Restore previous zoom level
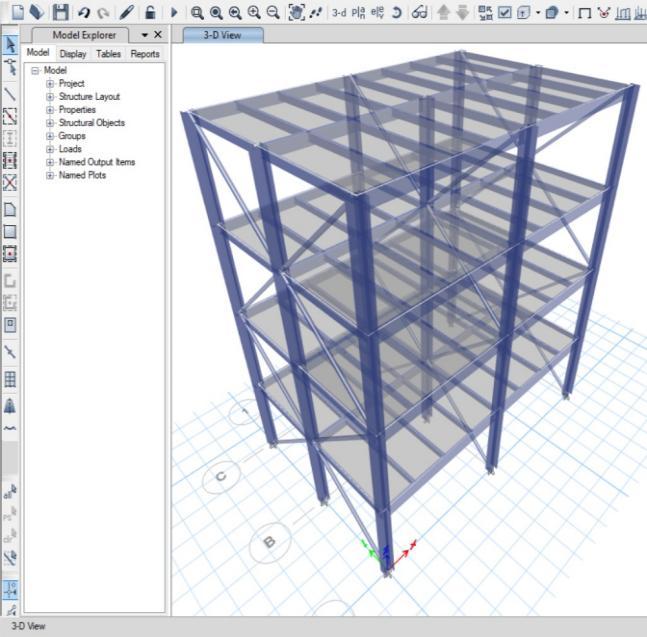The width and height of the screenshot is (647, 637). point(235,13)
